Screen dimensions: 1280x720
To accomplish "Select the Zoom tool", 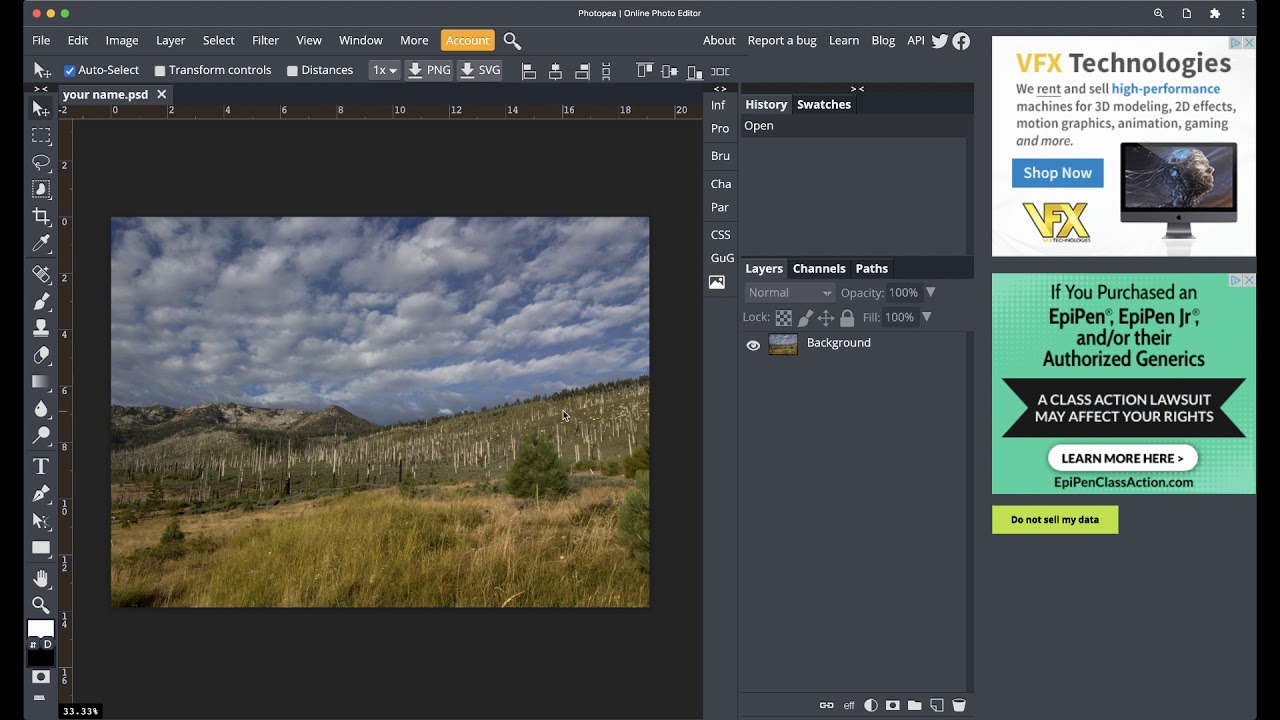I will [x=41, y=605].
